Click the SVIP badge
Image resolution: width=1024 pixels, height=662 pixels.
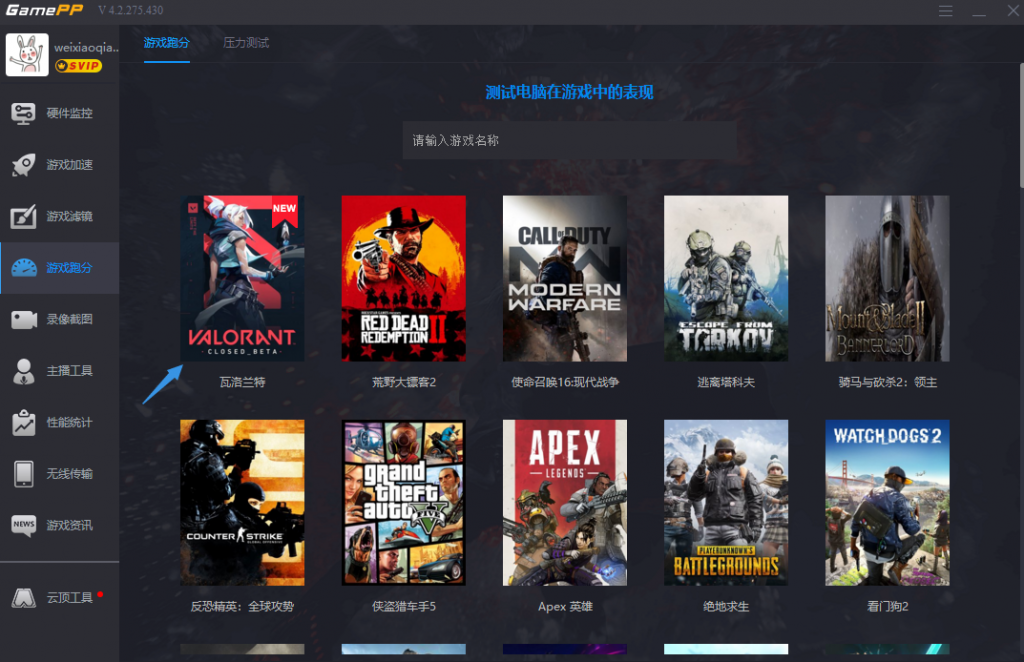78,66
